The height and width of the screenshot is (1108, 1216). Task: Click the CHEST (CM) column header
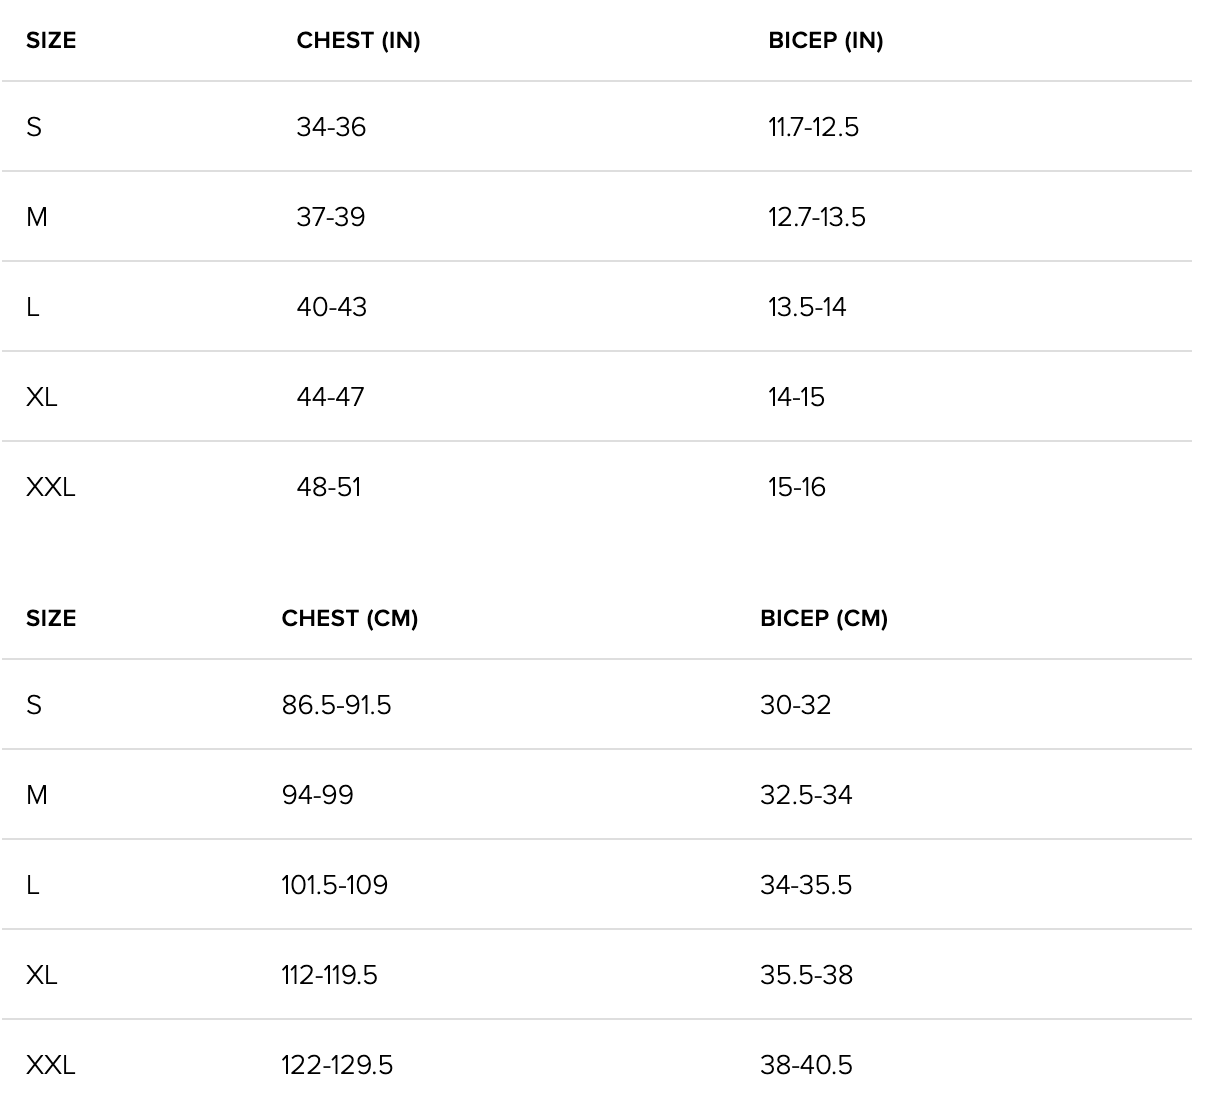pos(349,618)
